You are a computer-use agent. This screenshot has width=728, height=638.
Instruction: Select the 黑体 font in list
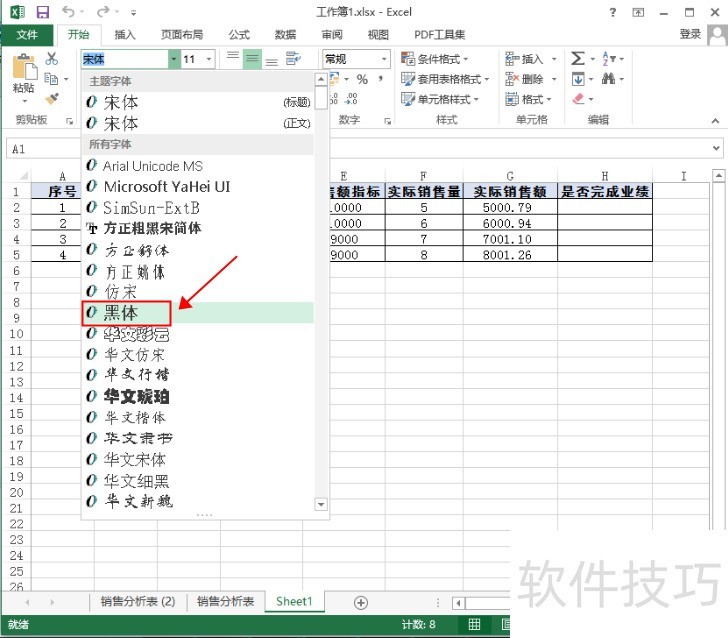pos(198,313)
